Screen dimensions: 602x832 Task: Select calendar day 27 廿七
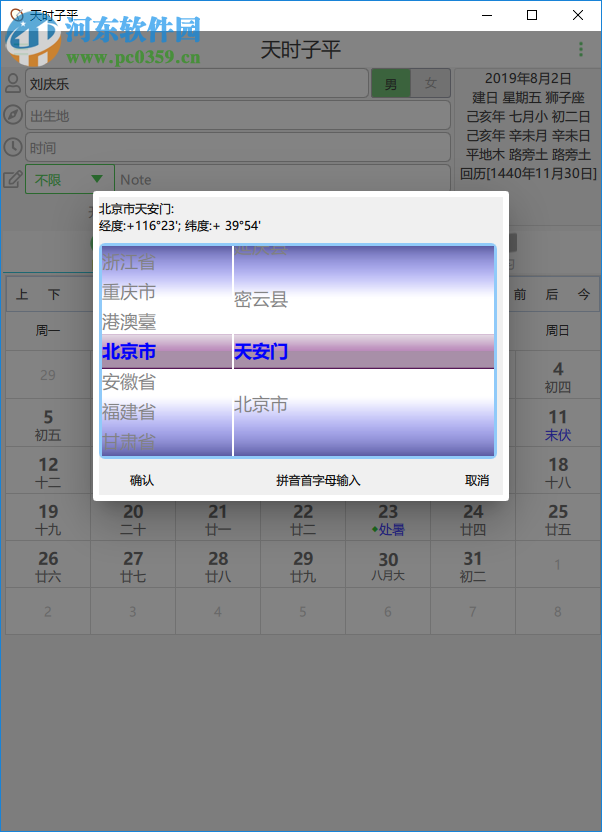pos(133,565)
